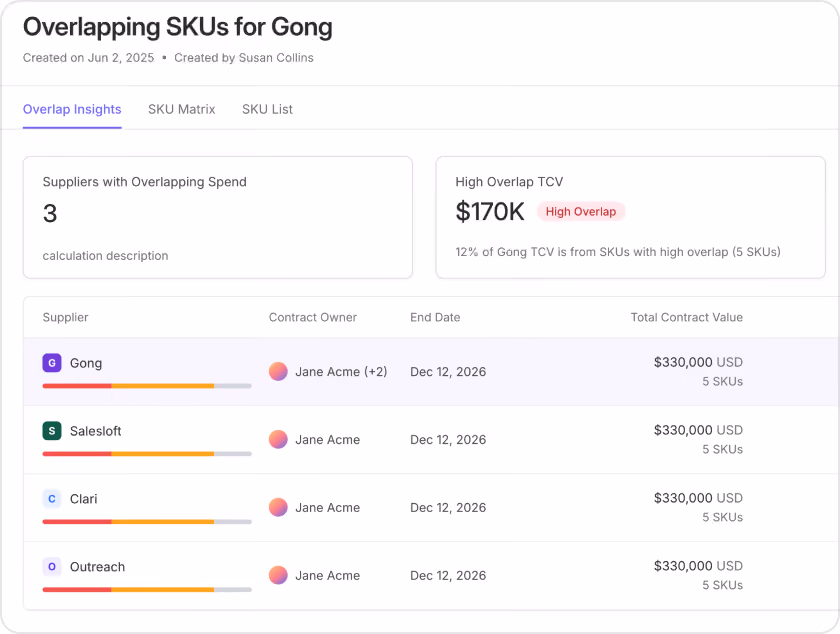Click Dec 12, 2026 in Clari row
Image resolution: width=840 pixels, height=634 pixels.
tap(448, 508)
